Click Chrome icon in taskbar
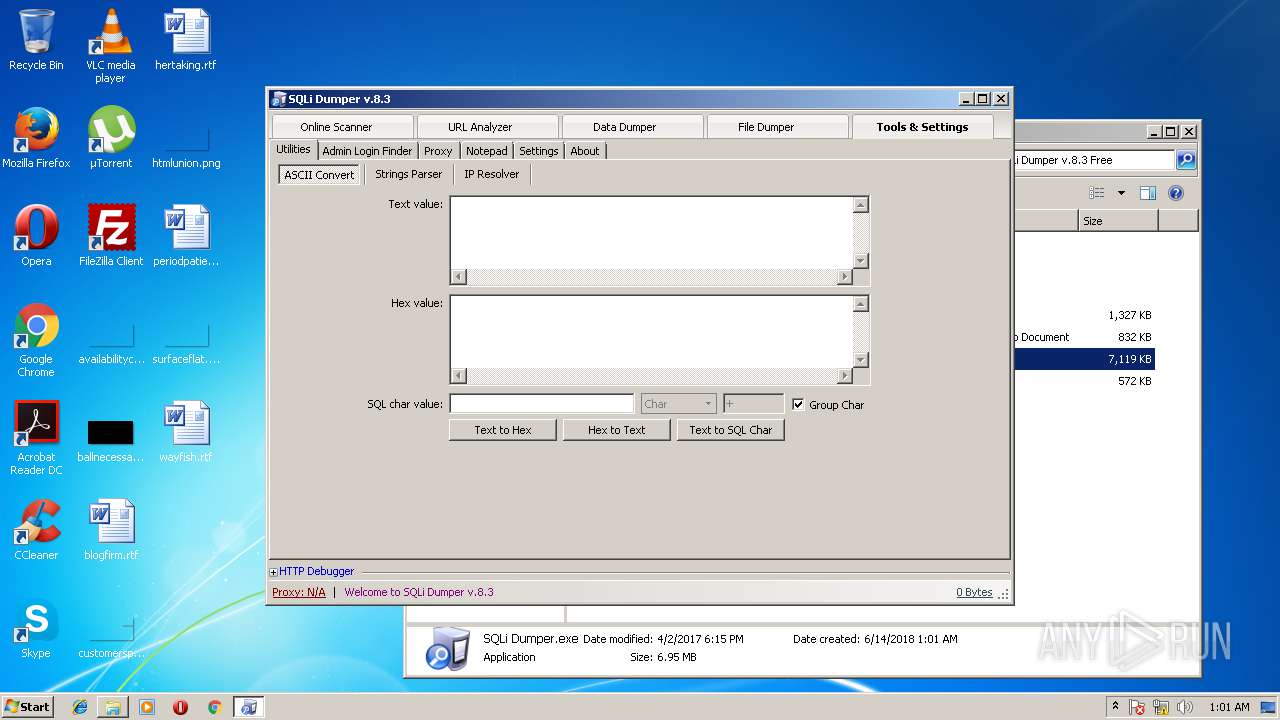 [x=214, y=707]
